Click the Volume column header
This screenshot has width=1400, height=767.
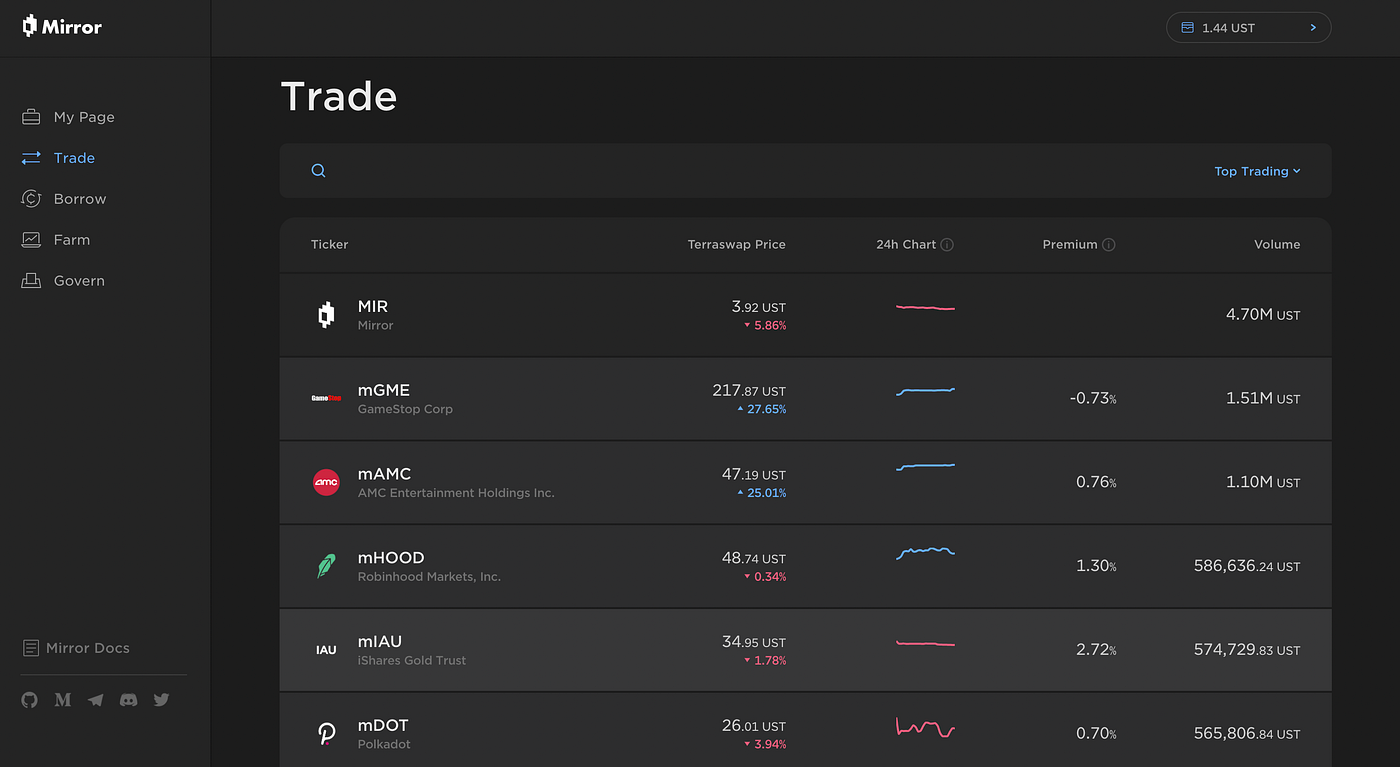(1278, 245)
